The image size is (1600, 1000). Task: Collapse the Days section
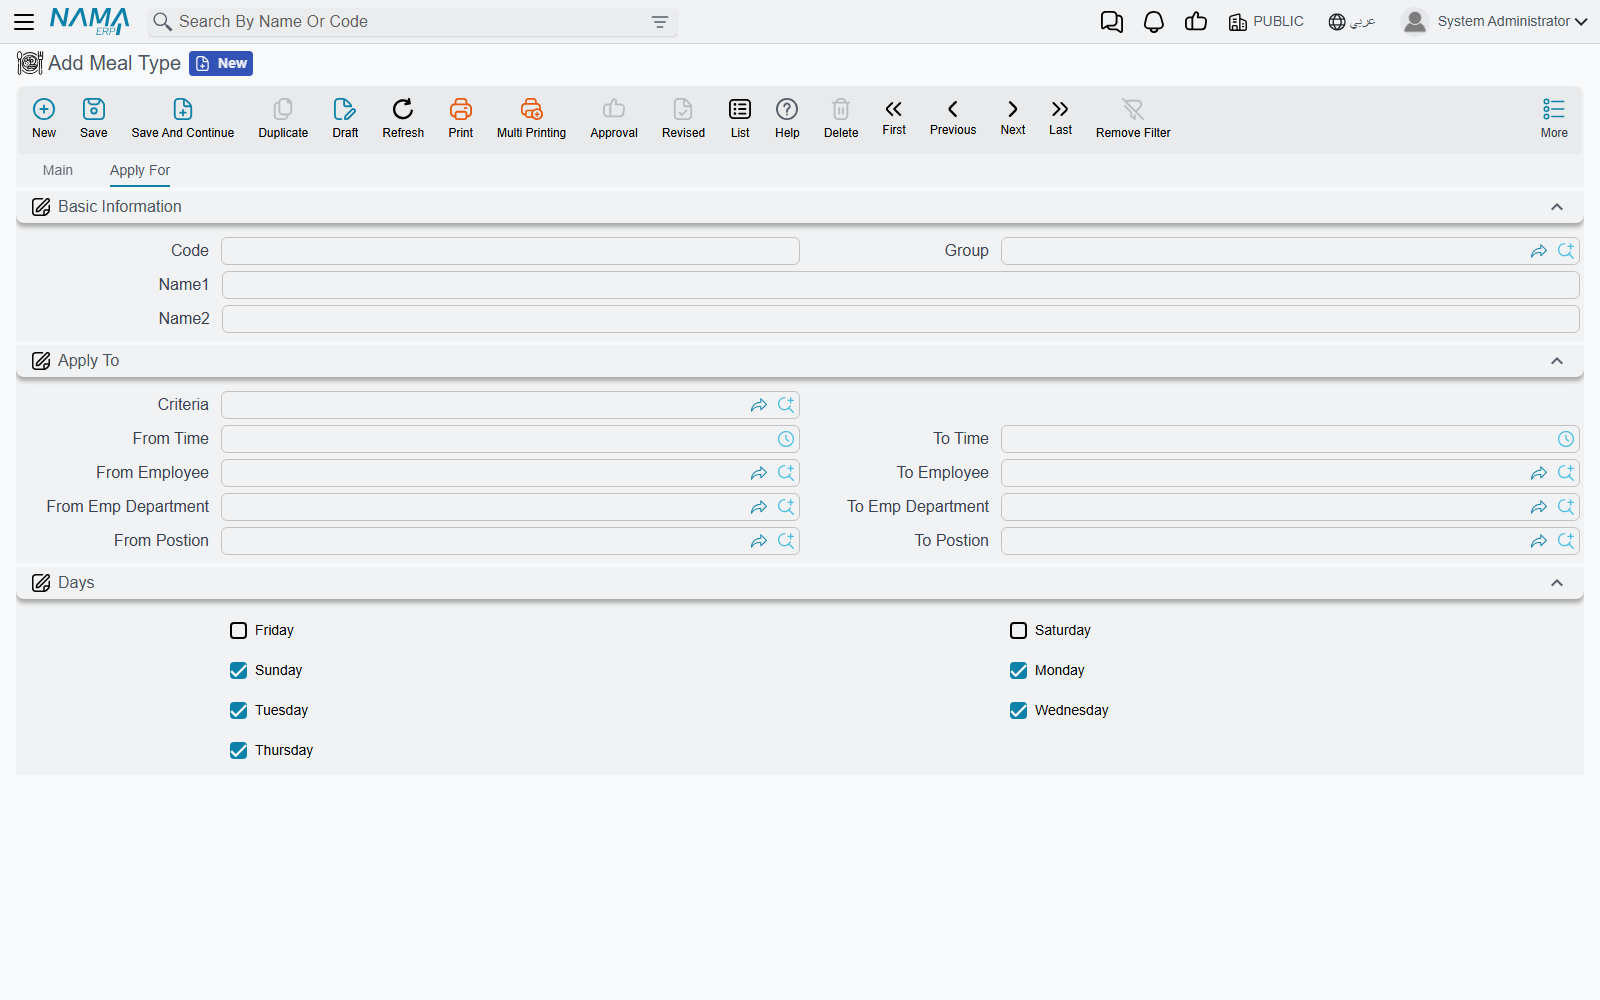tap(1556, 583)
